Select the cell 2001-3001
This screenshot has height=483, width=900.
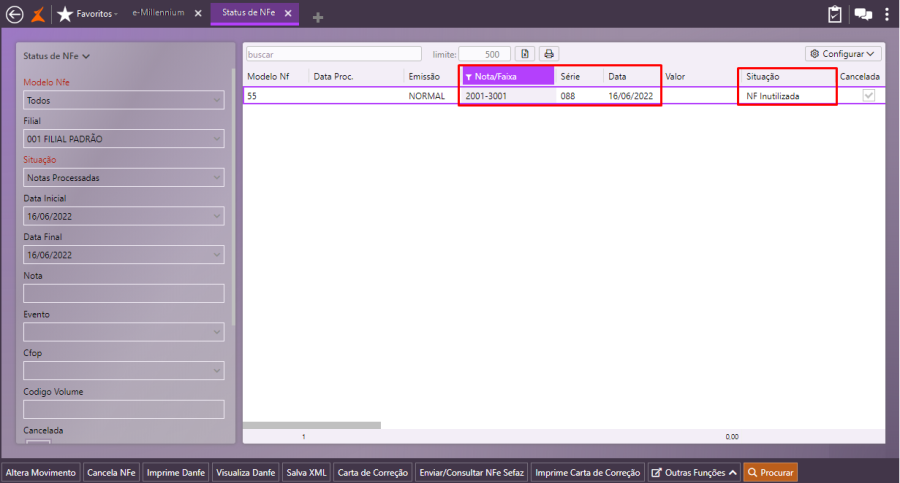click(507, 96)
